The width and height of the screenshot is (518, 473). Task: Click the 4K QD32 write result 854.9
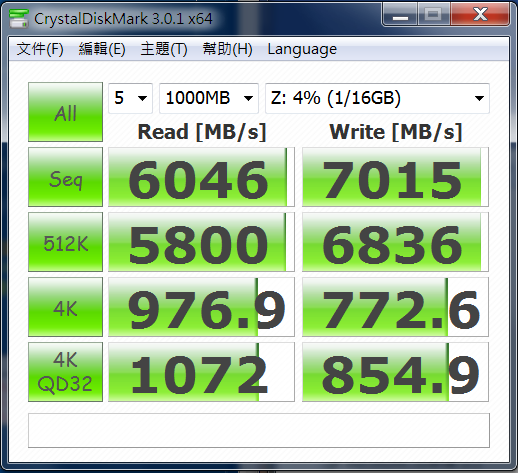click(395, 372)
